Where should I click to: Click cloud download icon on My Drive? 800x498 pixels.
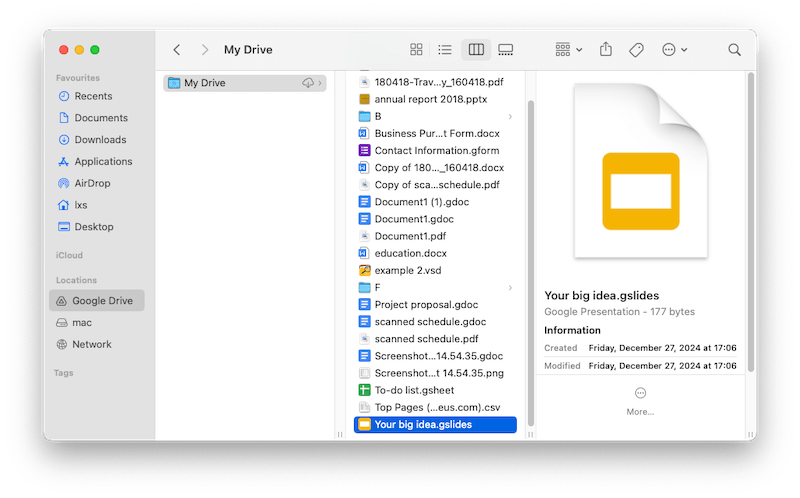(308, 83)
